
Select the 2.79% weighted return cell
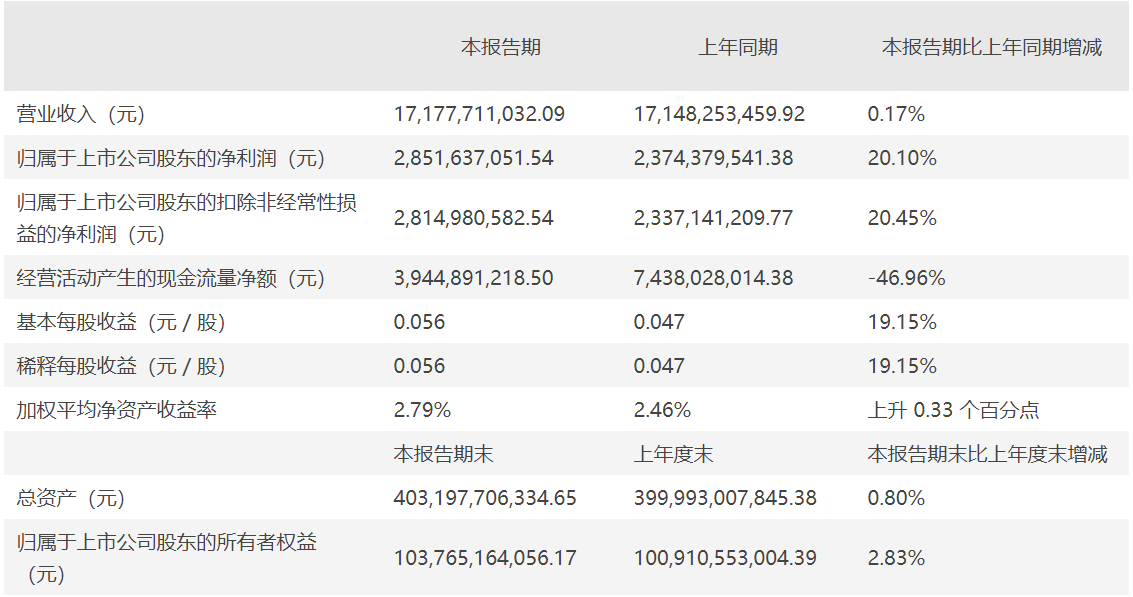point(422,411)
